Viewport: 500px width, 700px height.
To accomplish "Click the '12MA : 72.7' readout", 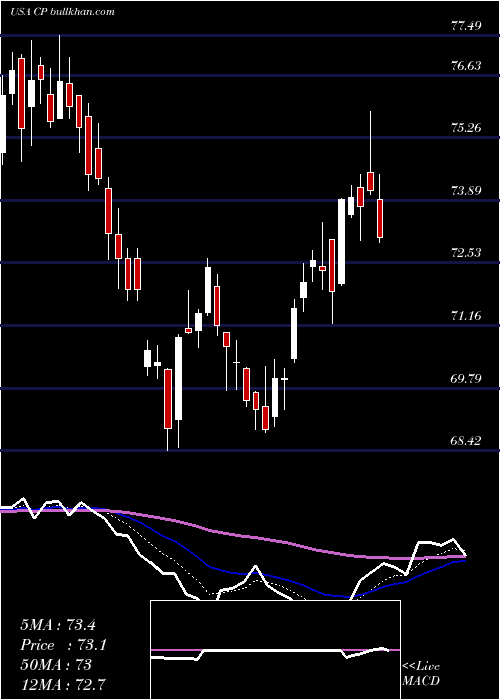I will coord(63,684).
